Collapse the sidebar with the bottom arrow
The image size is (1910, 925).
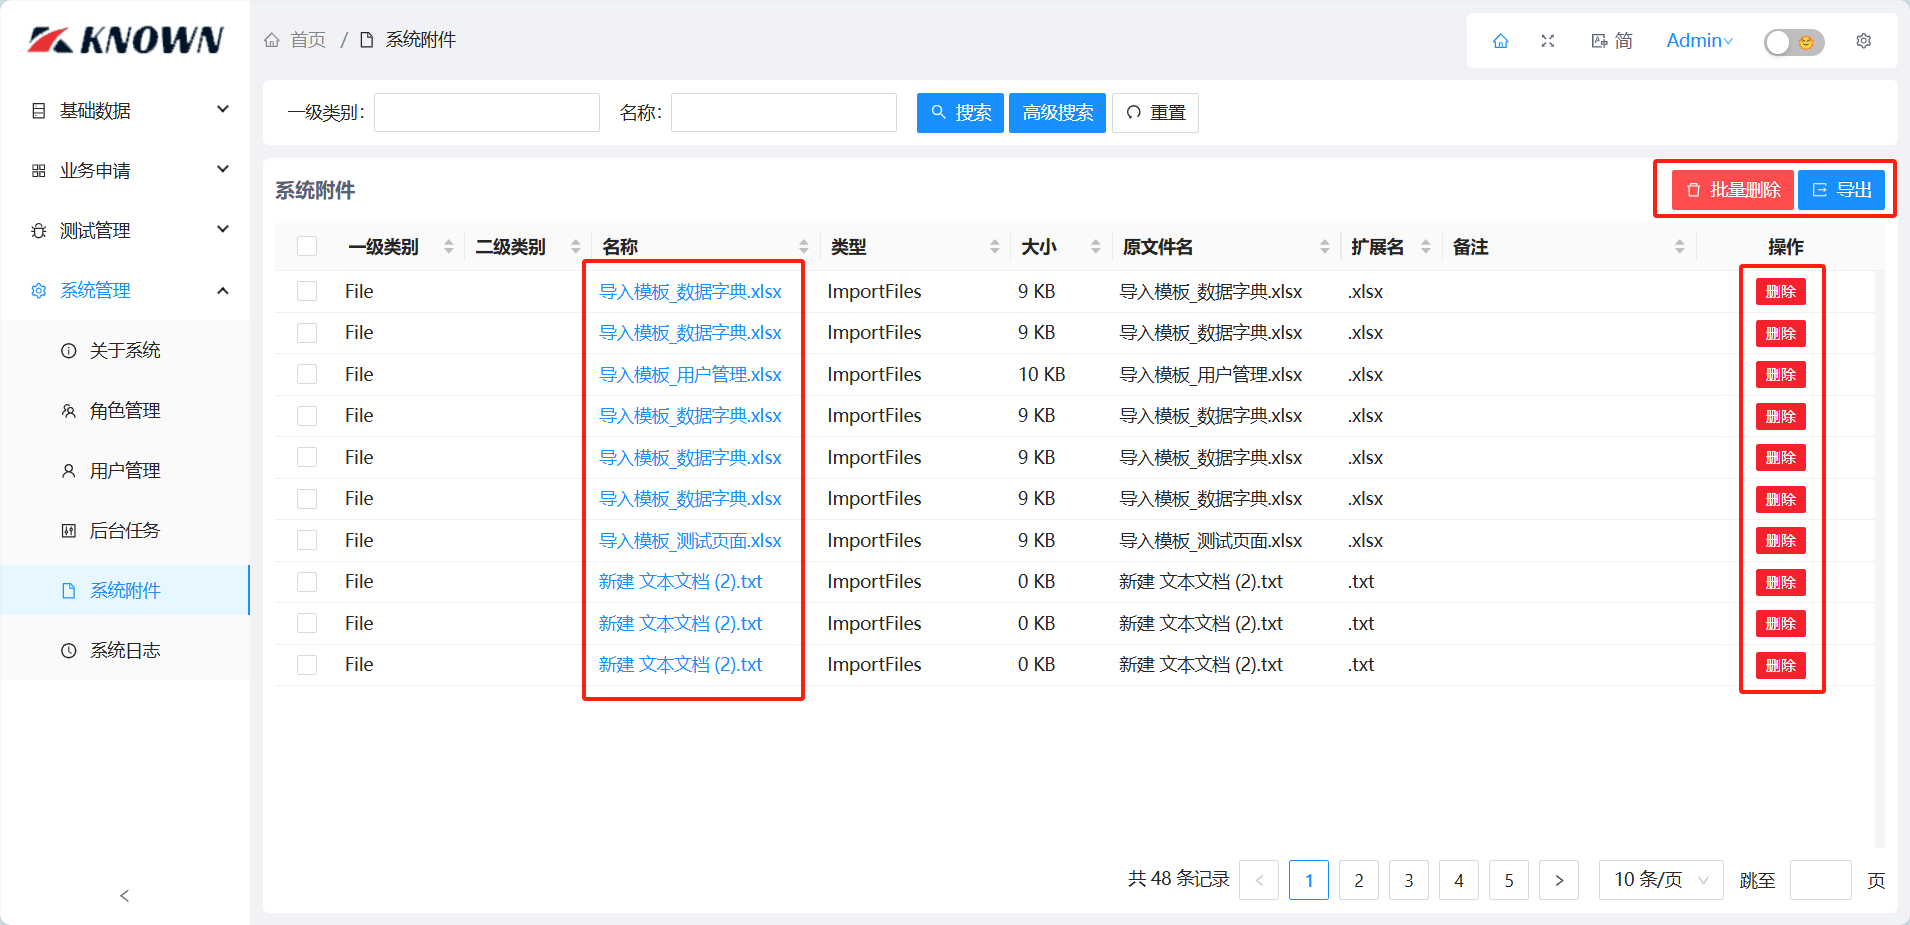(125, 896)
